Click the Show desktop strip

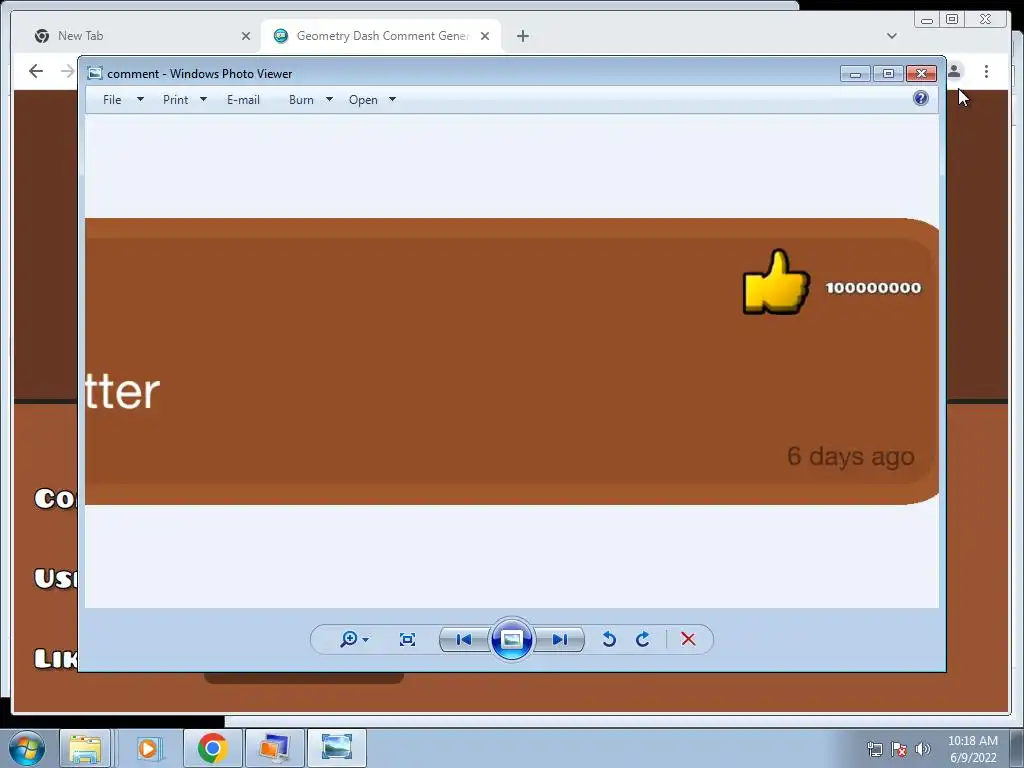[1017, 748]
